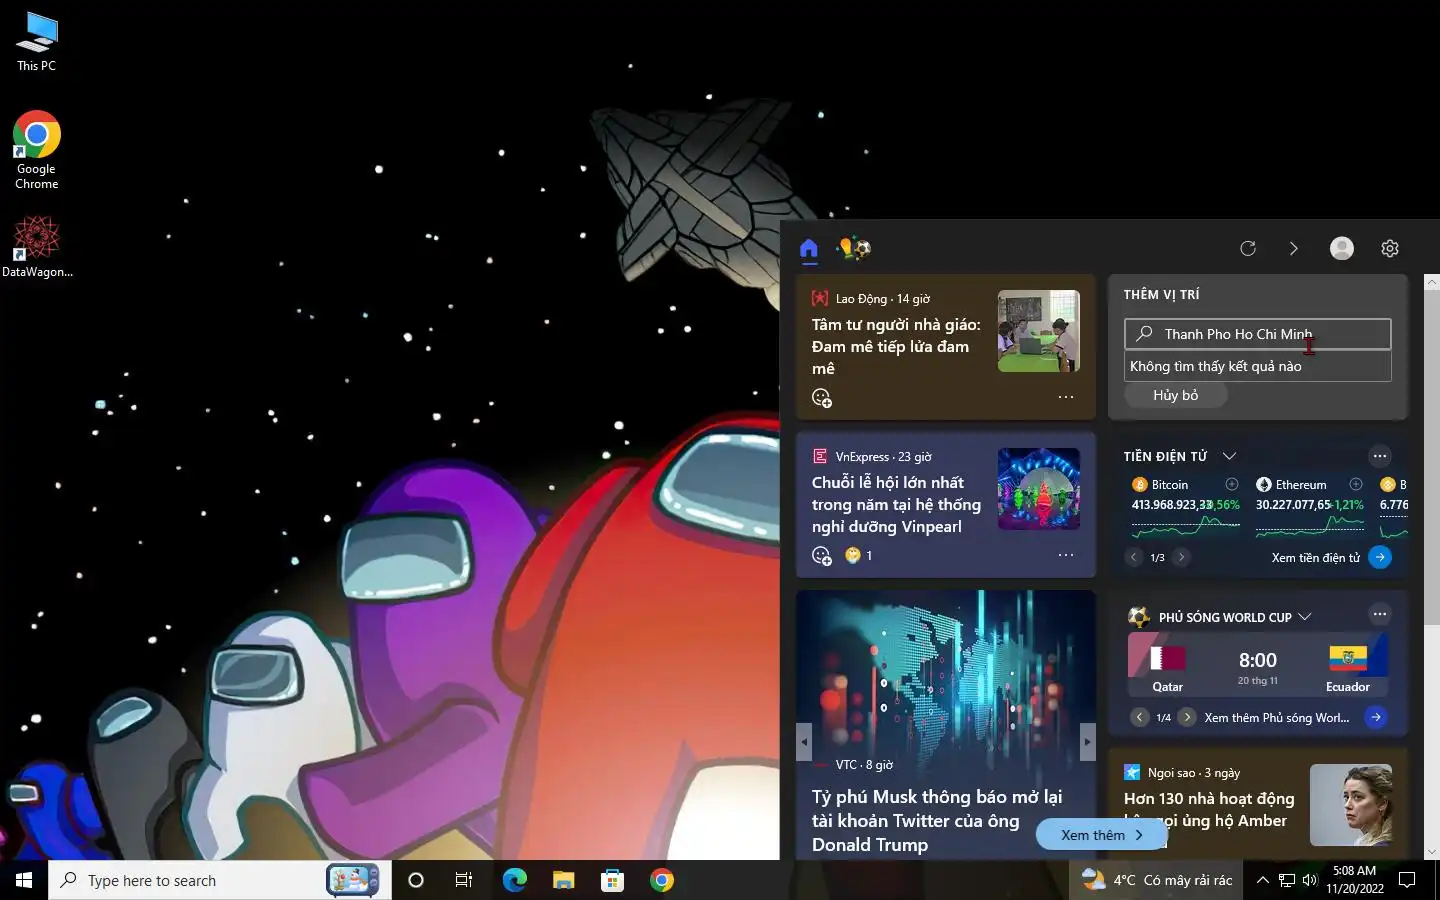This screenshot has width=1440, height=900.
Task: Open the Lao Động teacher article
Action: click(x=896, y=346)
